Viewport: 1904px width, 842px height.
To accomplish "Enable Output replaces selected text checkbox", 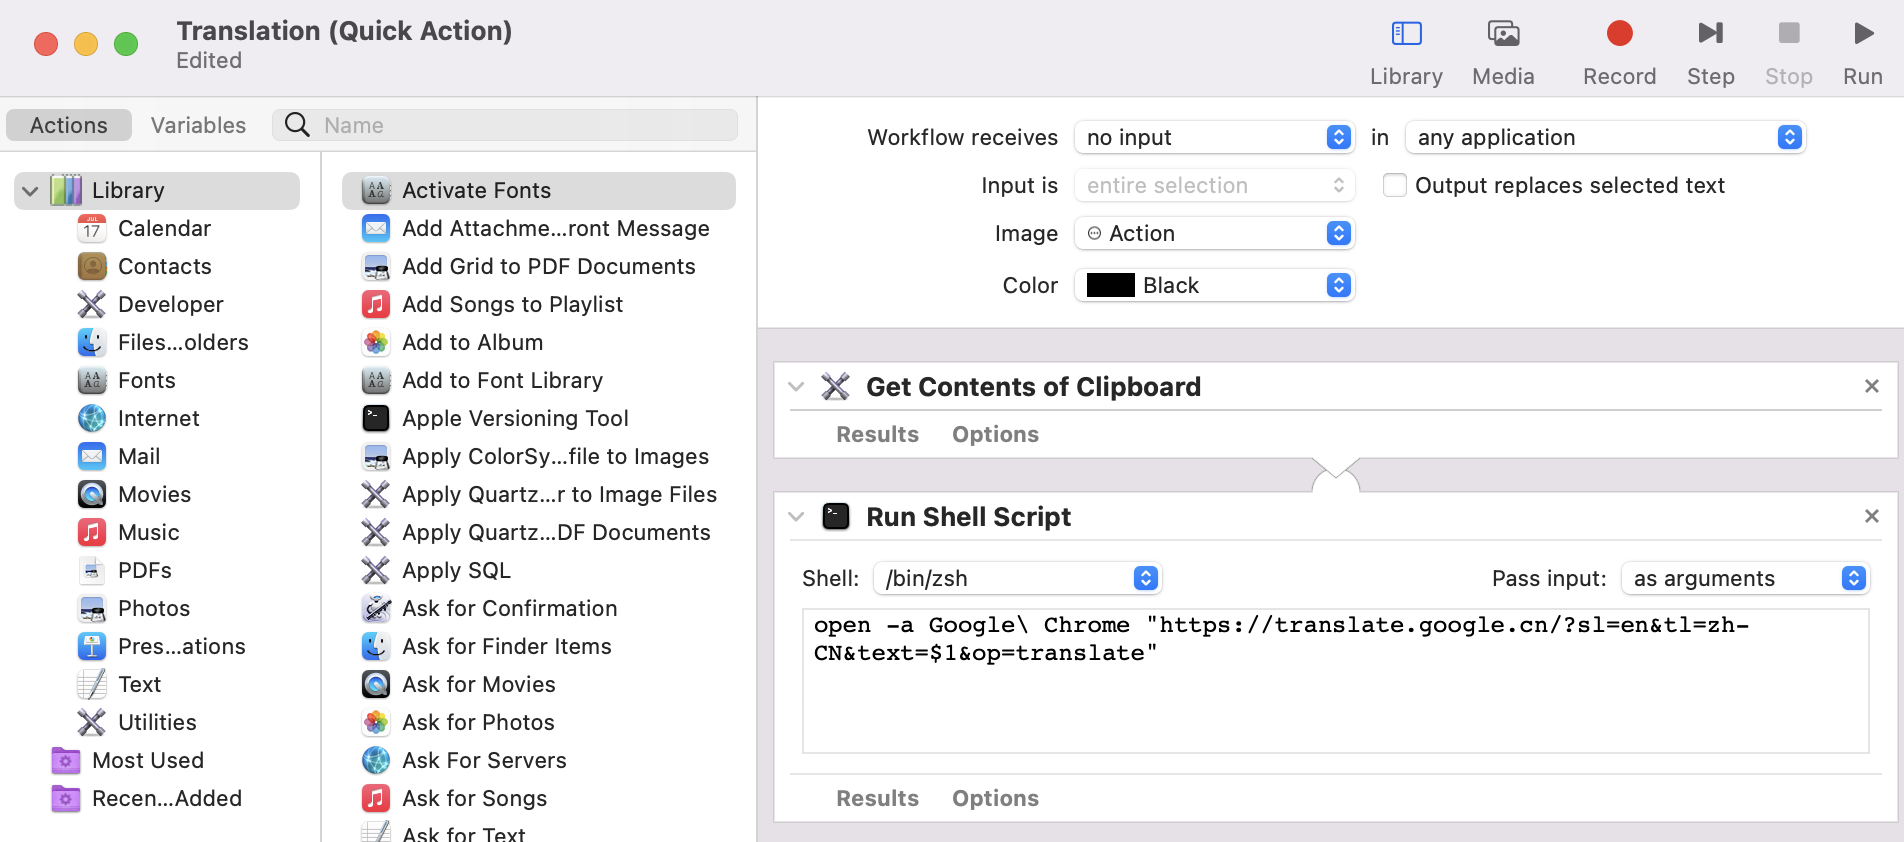I will click(1394, 185).
